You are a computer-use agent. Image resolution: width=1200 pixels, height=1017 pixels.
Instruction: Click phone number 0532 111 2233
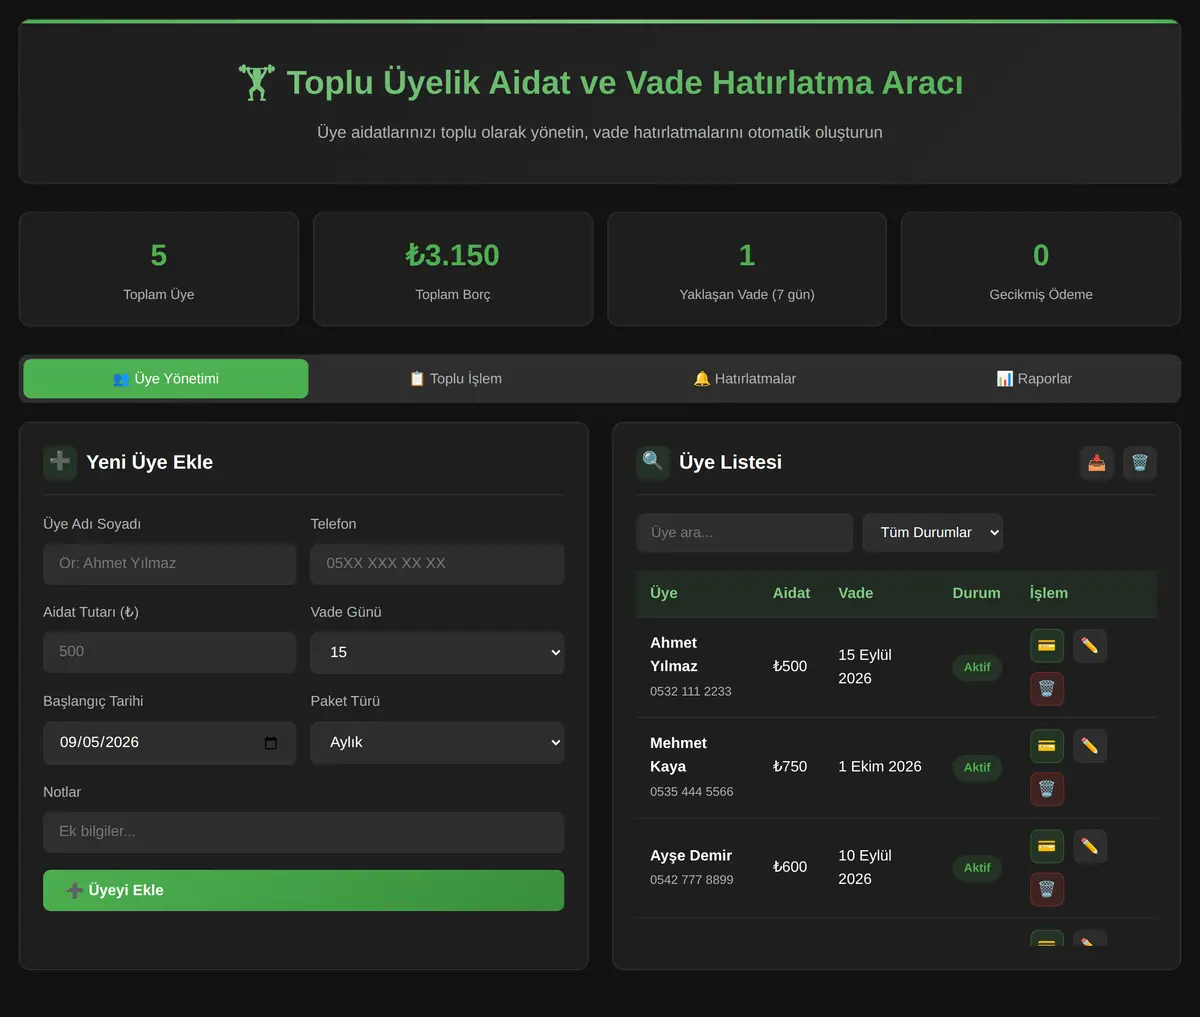[x=691, y=691]
